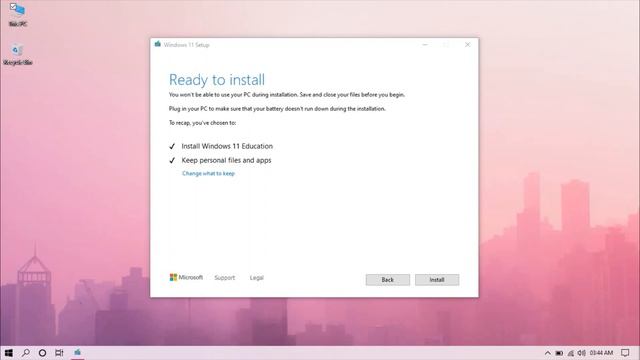Open the Action Center notification icon
Viewport: 640px width, 360px height.
click(625, 353)
